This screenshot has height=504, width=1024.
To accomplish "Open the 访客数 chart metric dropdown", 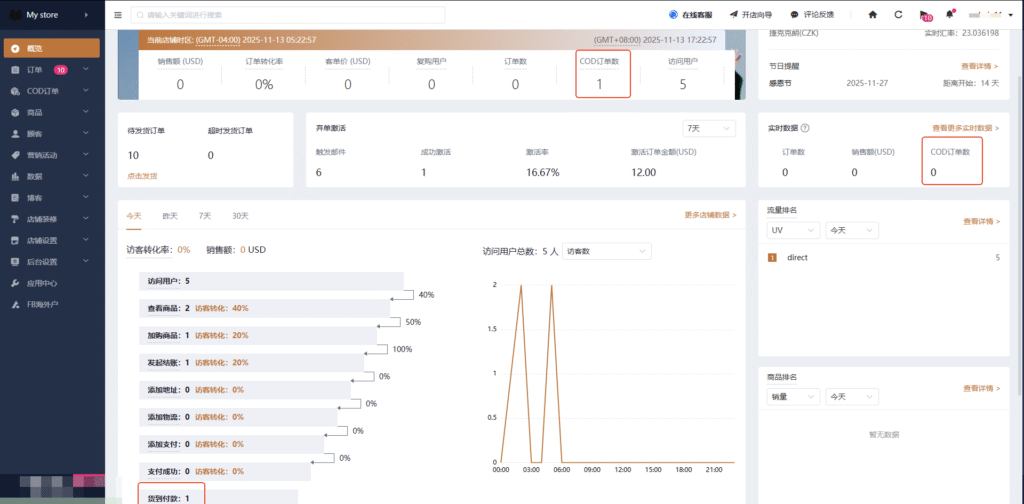I will pos(606,252).
